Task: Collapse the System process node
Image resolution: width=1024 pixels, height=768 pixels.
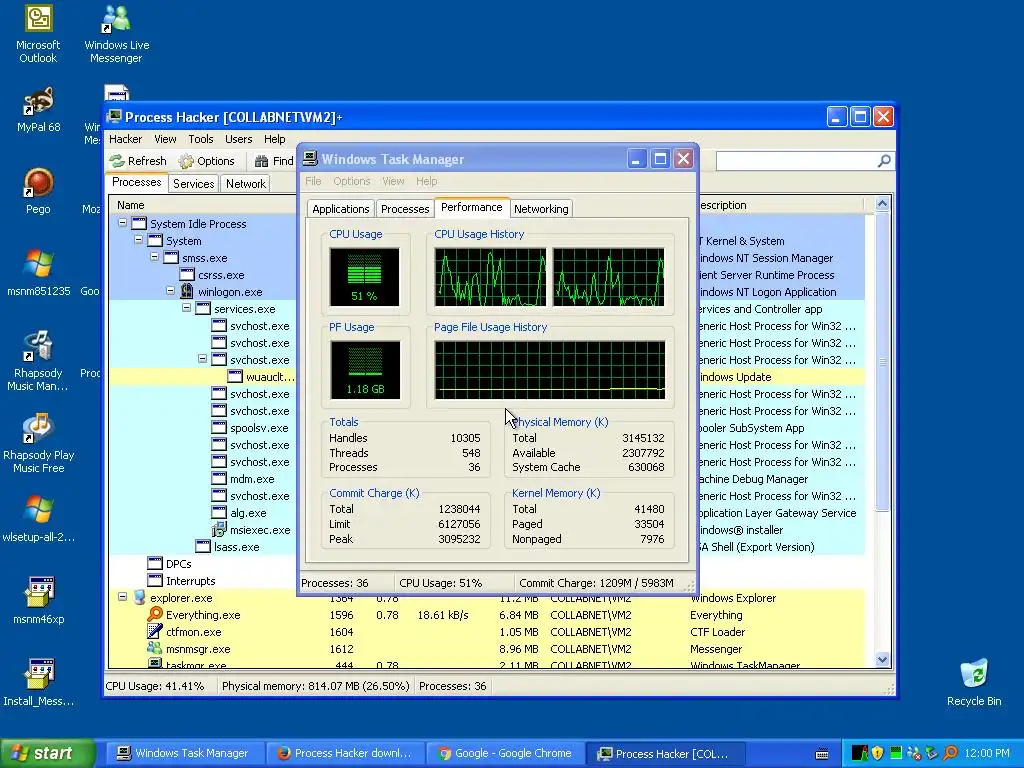Action: click(x=138, y=240)
